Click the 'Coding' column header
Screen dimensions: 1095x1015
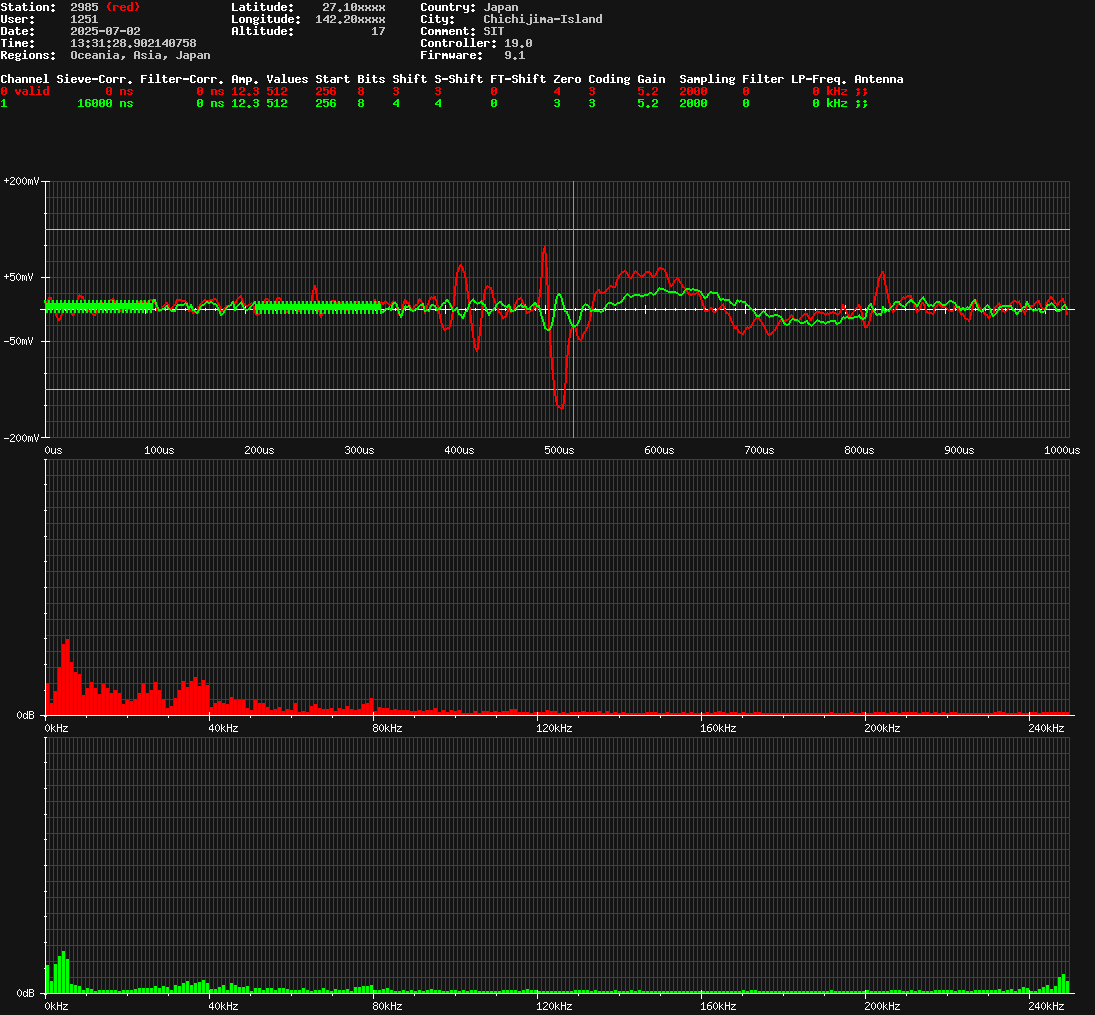pos(609,79)
